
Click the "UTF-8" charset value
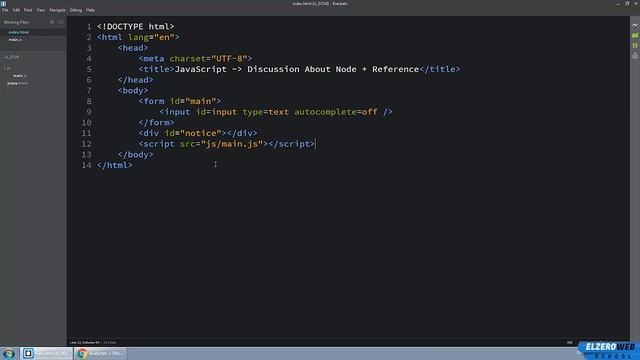tap(229, 58)
